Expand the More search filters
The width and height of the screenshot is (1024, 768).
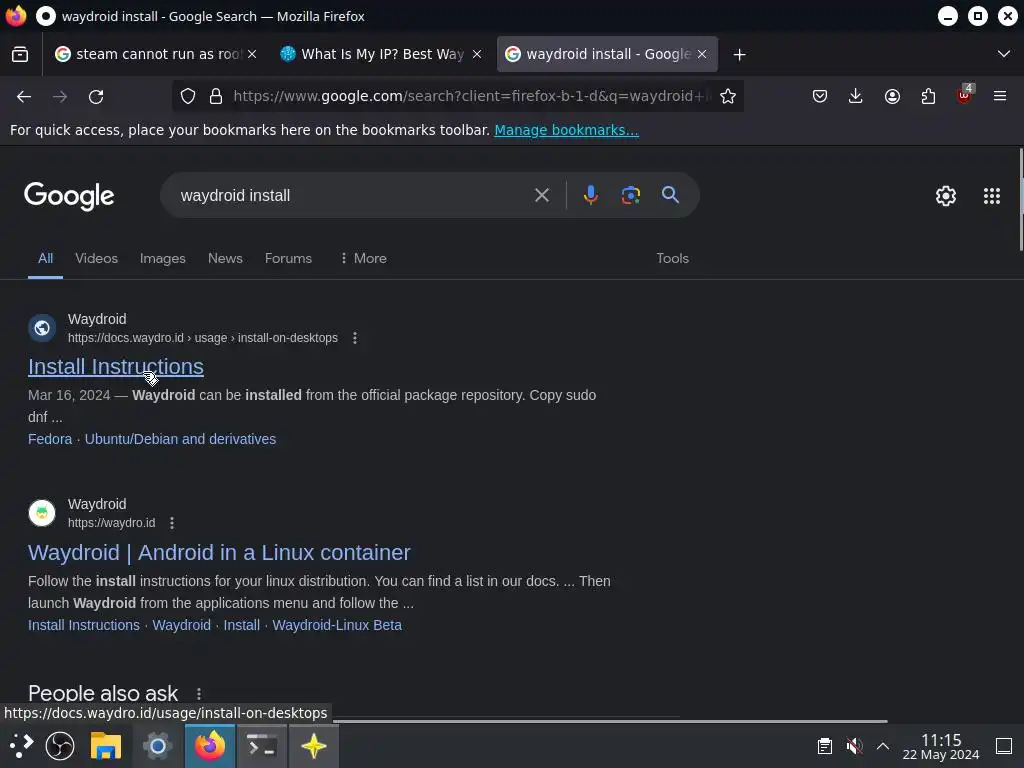pyautogui.click(x=363, y=259)
